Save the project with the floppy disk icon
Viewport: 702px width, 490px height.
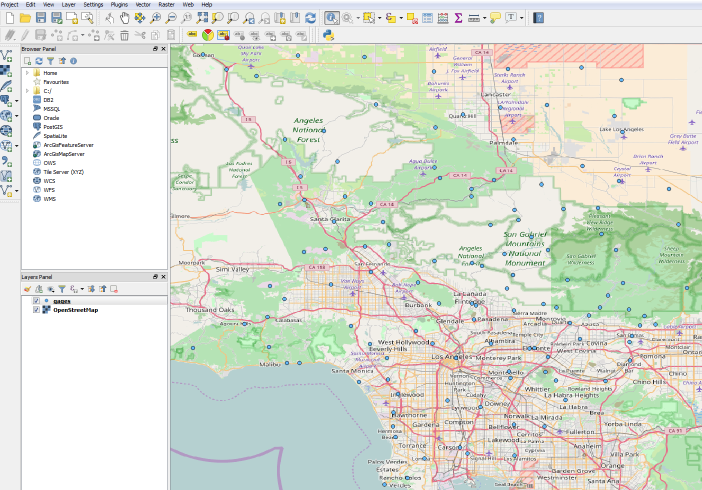tap(41, 18)
